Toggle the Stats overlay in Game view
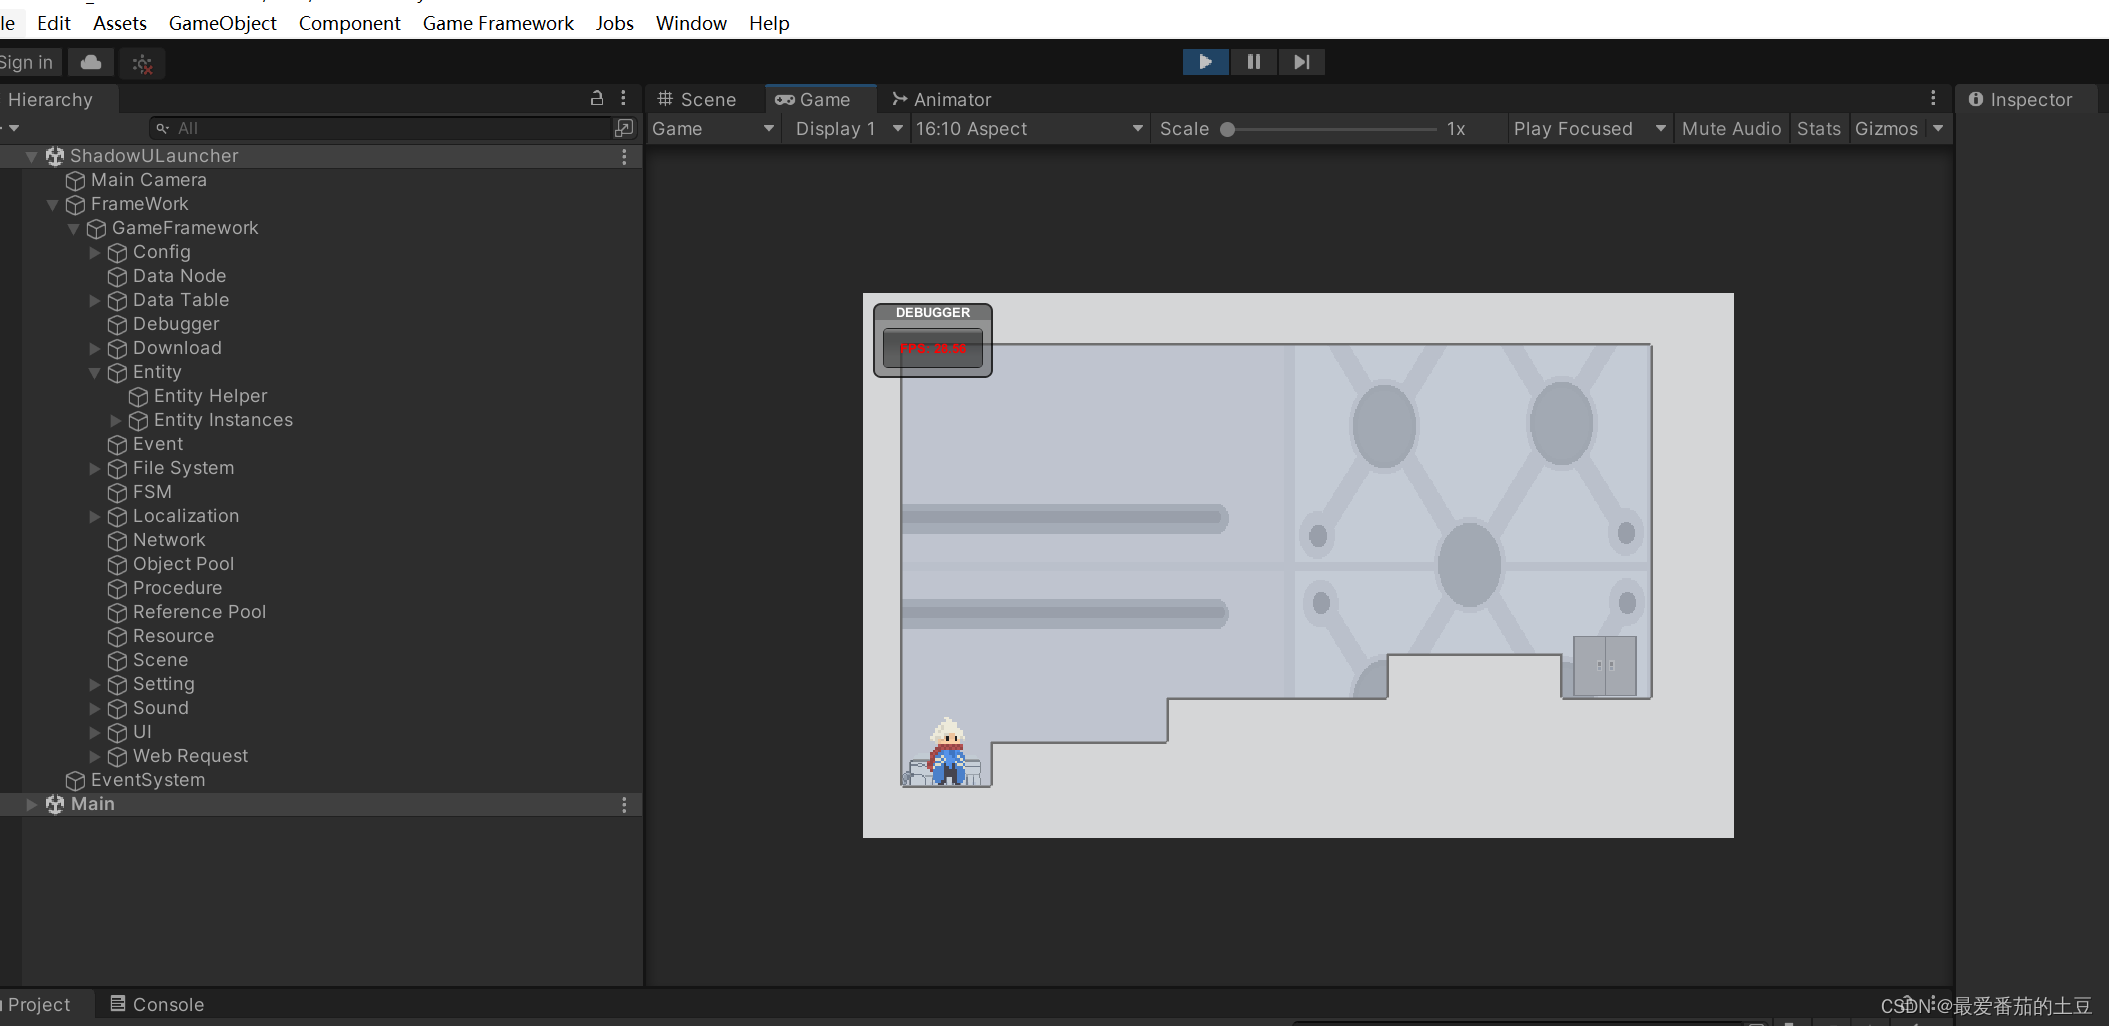 (1818, 128)
